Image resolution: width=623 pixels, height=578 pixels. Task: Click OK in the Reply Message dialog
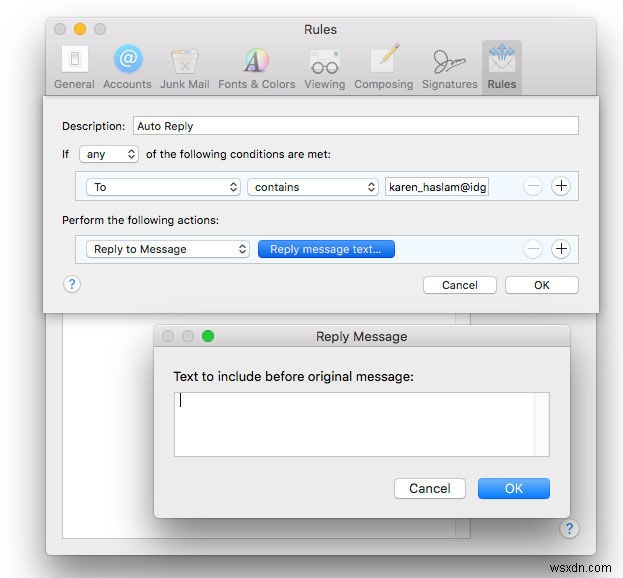[514, 488]
